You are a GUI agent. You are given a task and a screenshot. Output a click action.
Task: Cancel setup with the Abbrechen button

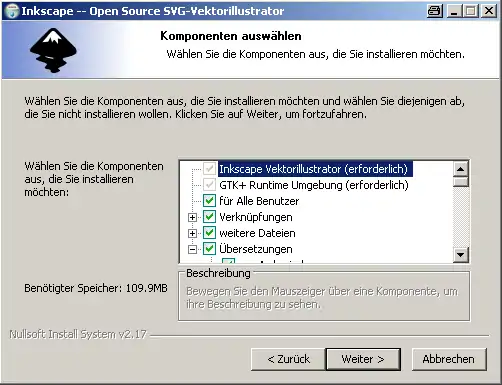tap(449, 359)
